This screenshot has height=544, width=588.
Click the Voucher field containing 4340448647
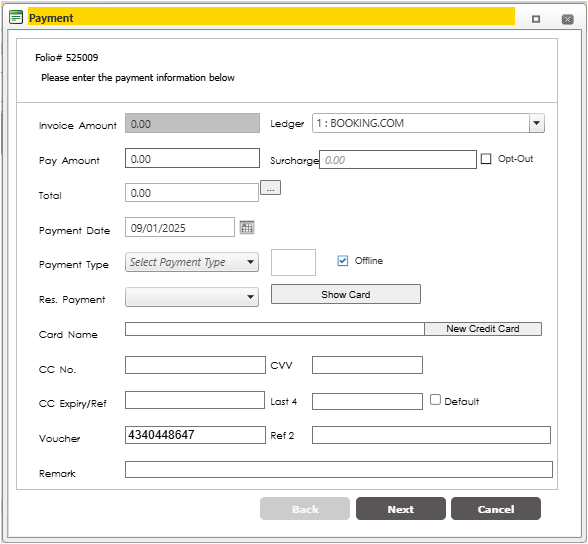click(195, 435)
